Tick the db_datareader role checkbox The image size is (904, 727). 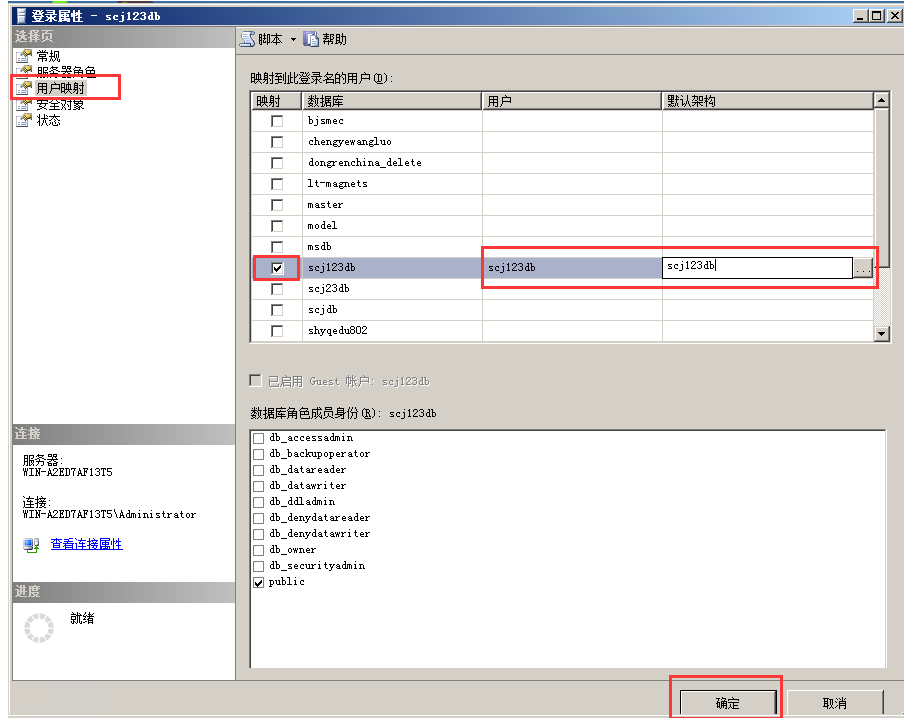pos(259,470)
